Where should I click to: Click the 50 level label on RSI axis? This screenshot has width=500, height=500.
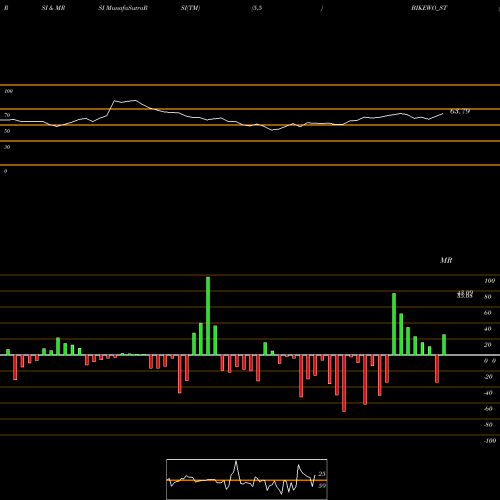coord(7,131)
